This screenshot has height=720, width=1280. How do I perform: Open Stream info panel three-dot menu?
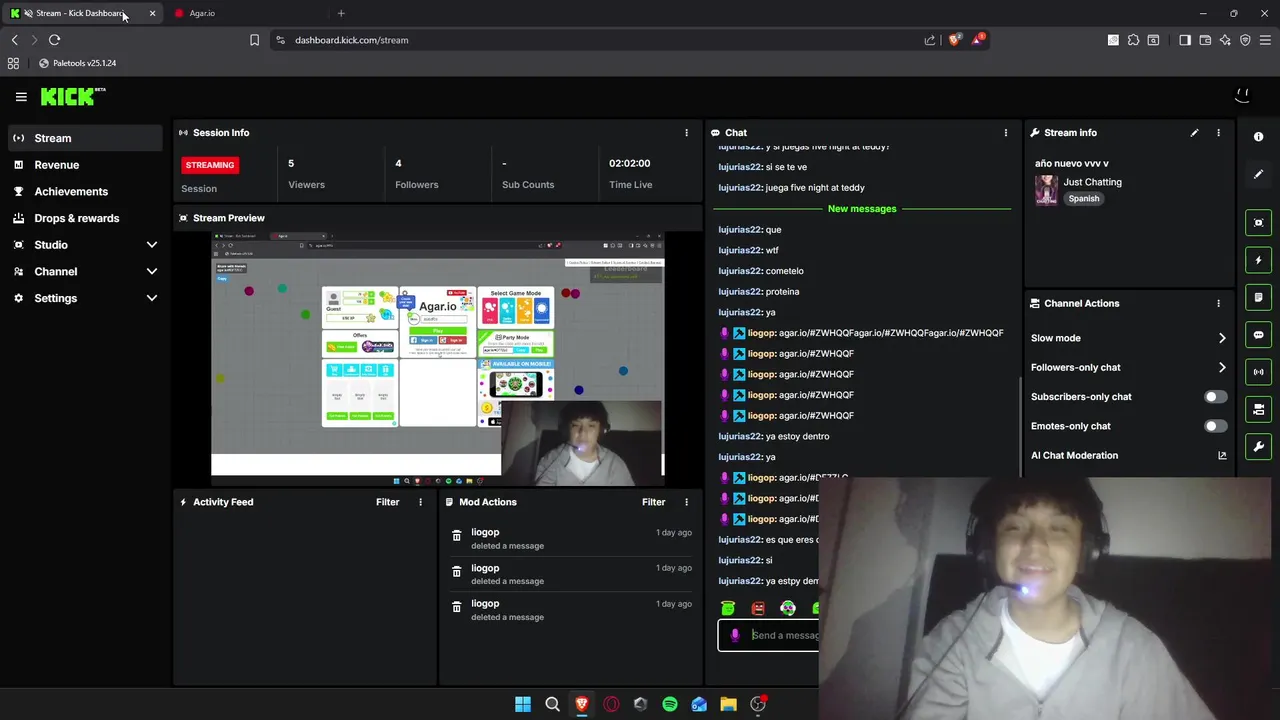click(1218, 133)
